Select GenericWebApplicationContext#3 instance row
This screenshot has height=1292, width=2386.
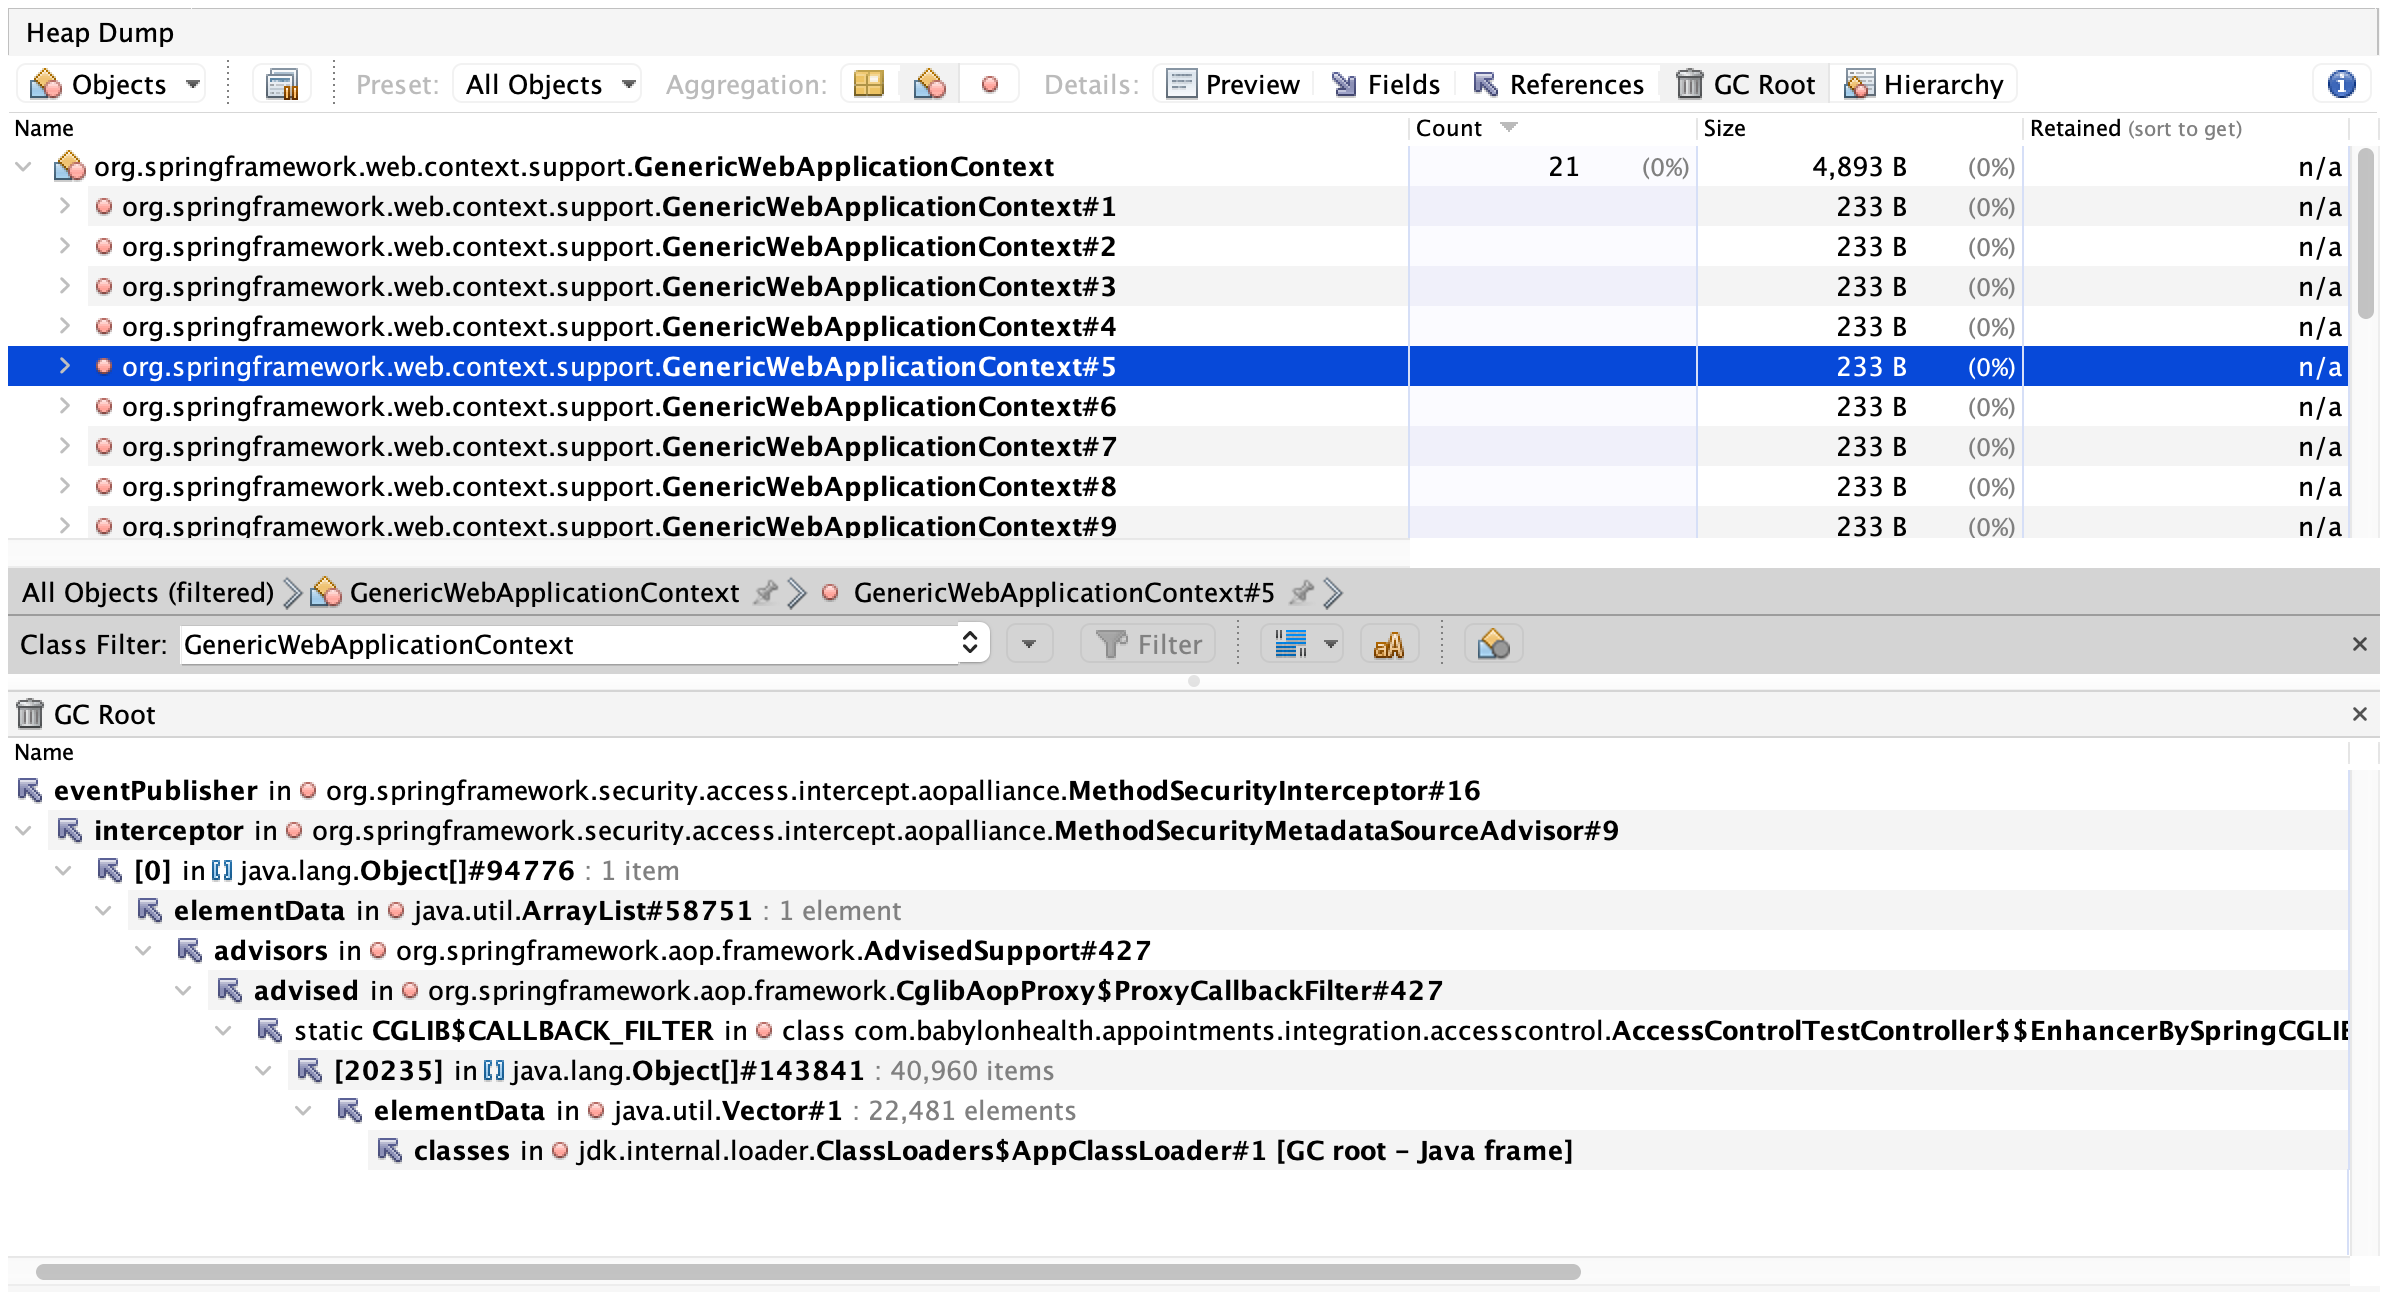[1178, 287]
